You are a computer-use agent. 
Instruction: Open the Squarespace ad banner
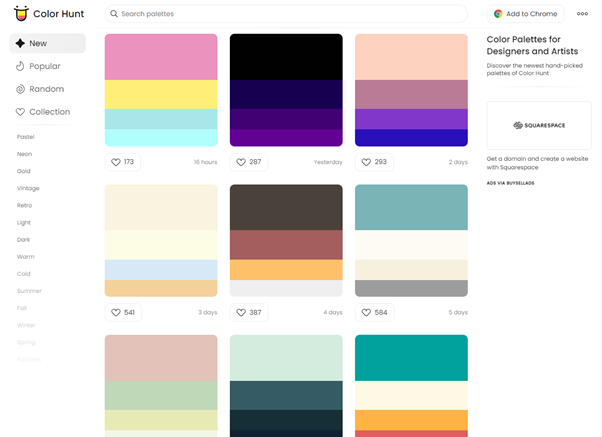(538, 125)
